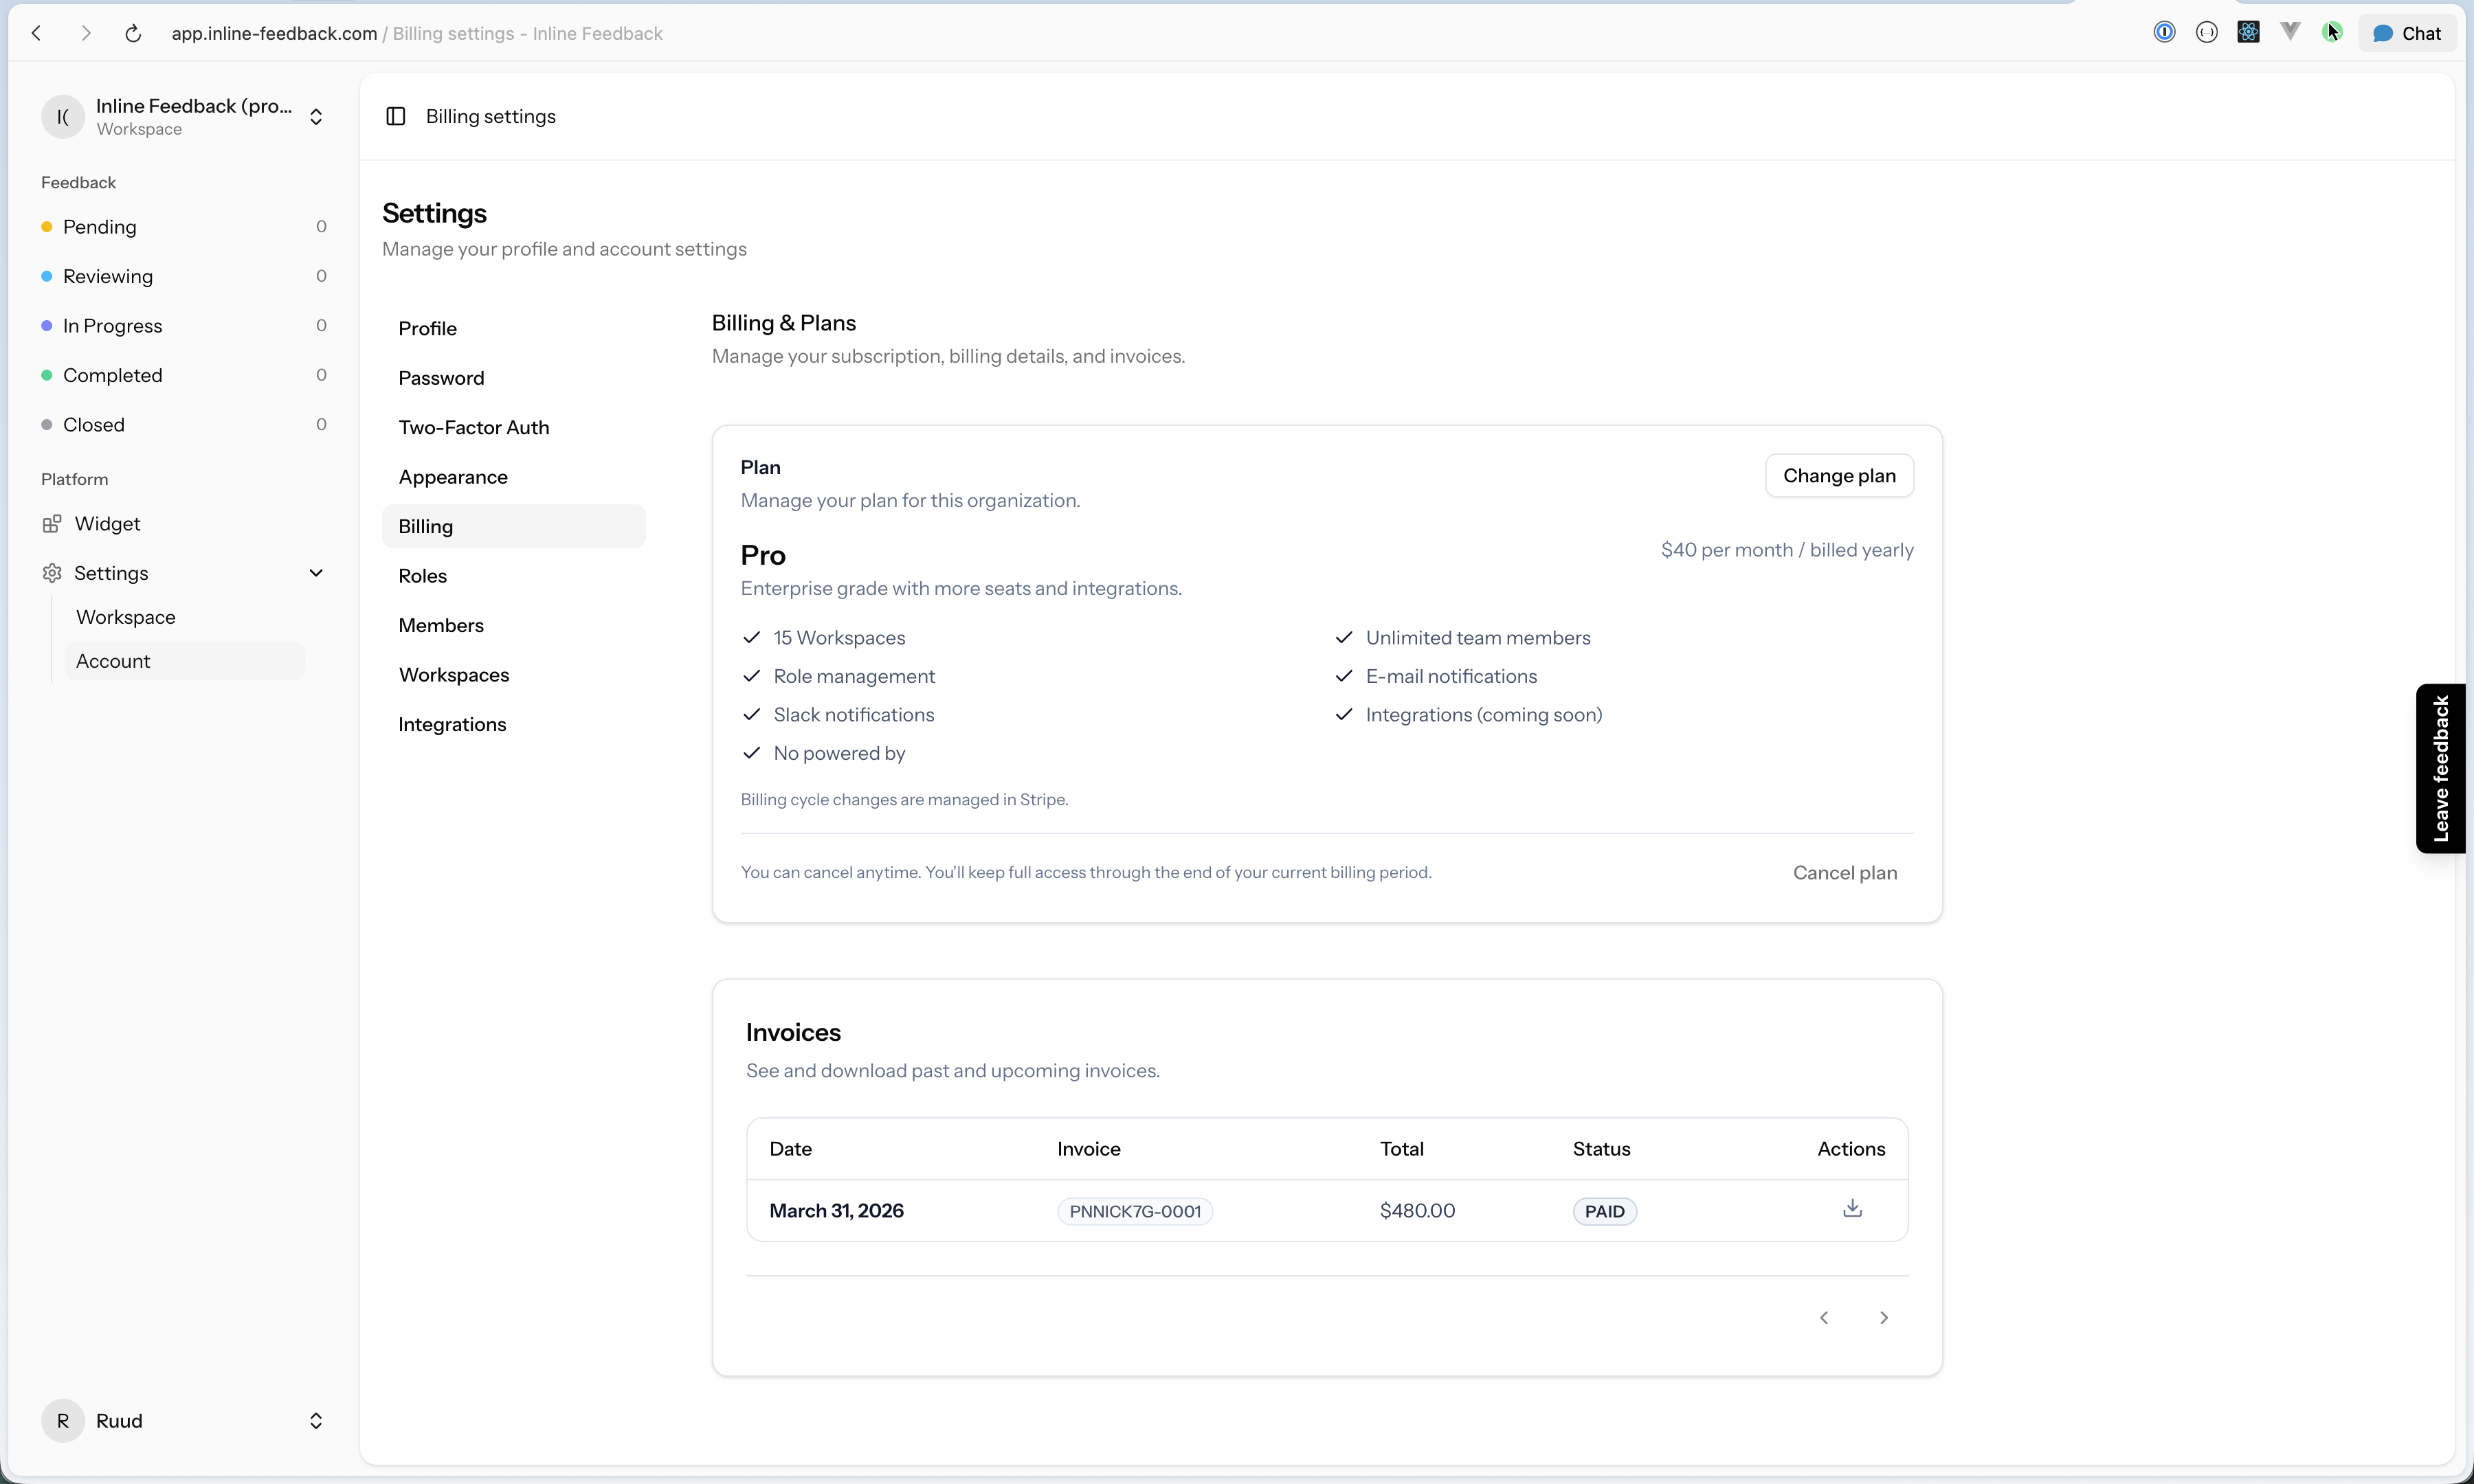This screenshot has width=2474, height=1484.
Task: Open the Chat button in the toolbar
Action: (x=2407, y=33)
